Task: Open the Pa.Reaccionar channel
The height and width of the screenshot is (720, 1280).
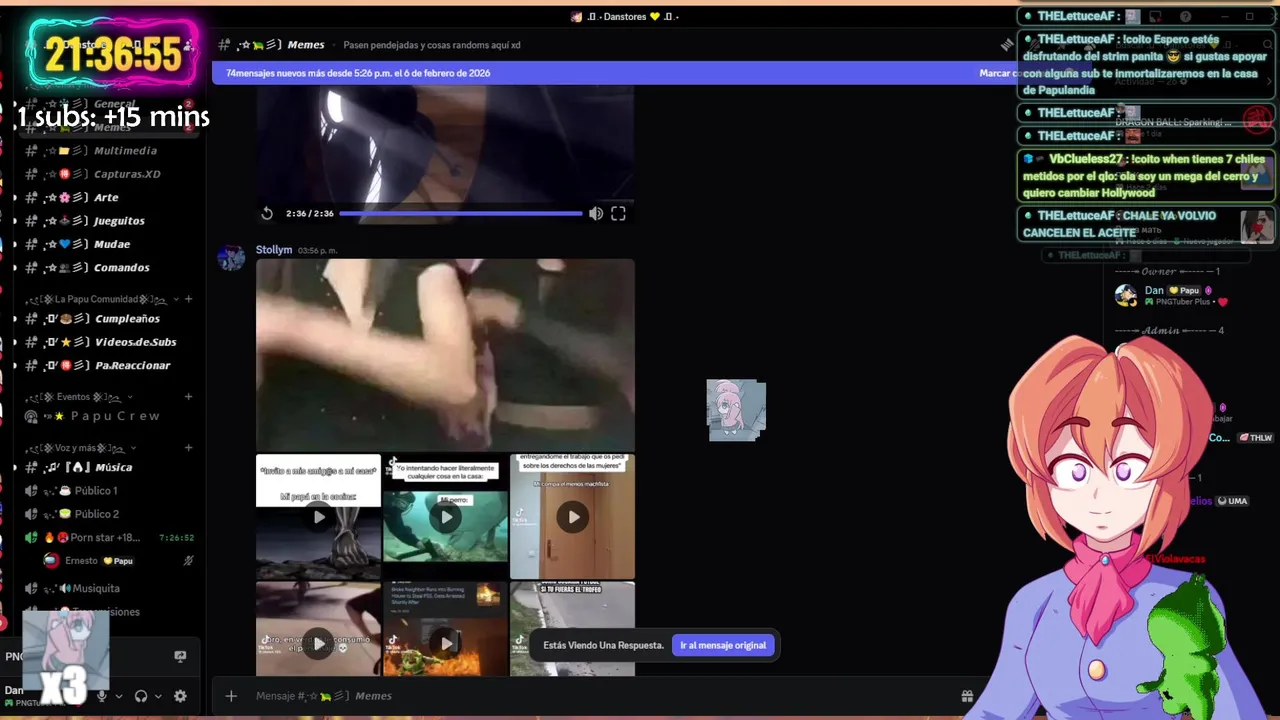Action: tap(110, 366)
